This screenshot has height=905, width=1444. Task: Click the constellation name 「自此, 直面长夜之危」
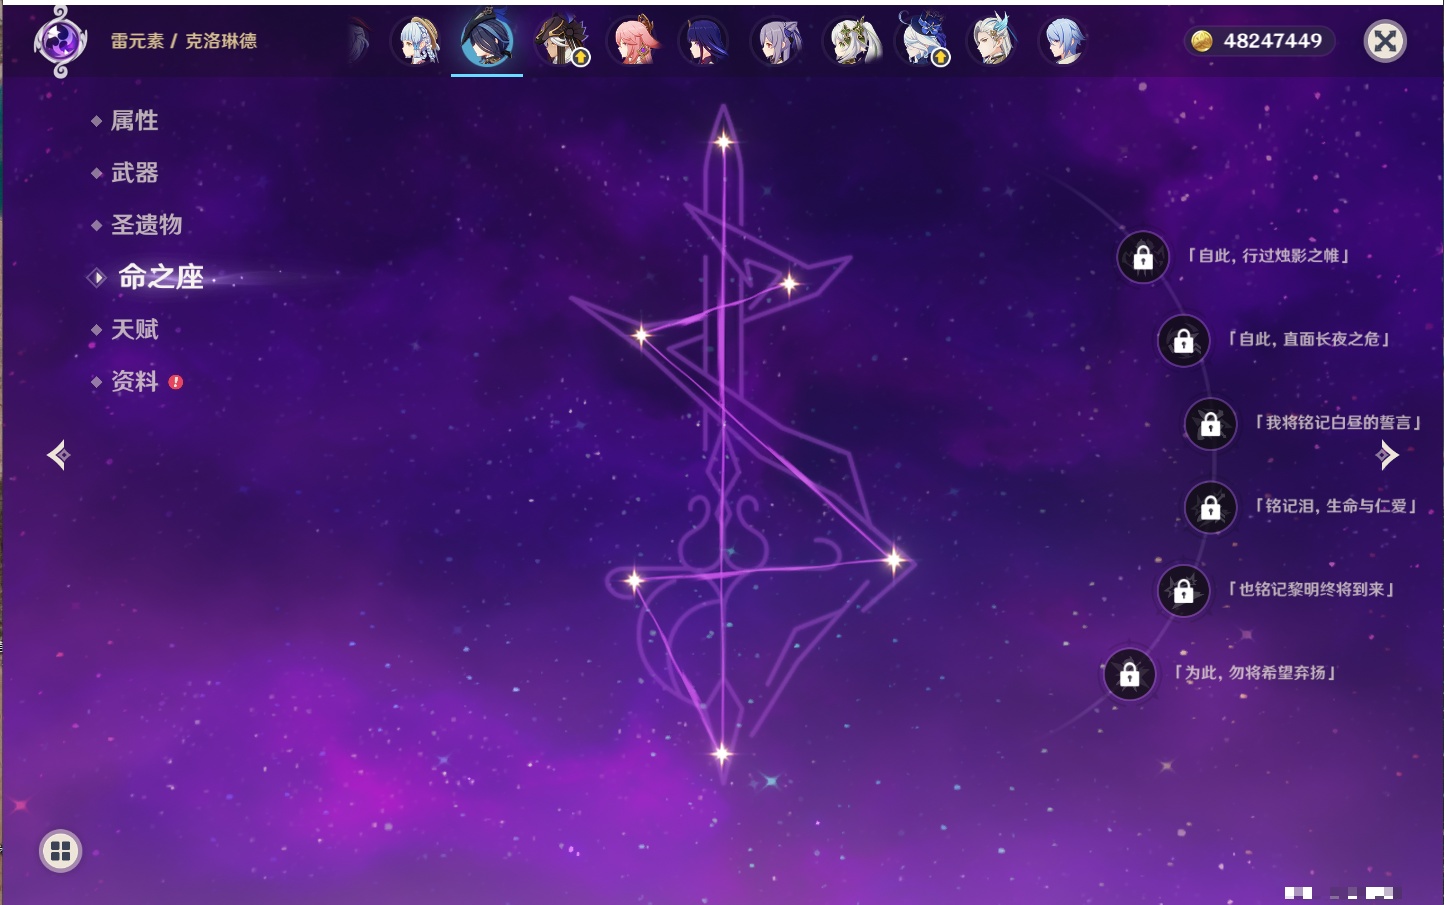(1308, 339)
